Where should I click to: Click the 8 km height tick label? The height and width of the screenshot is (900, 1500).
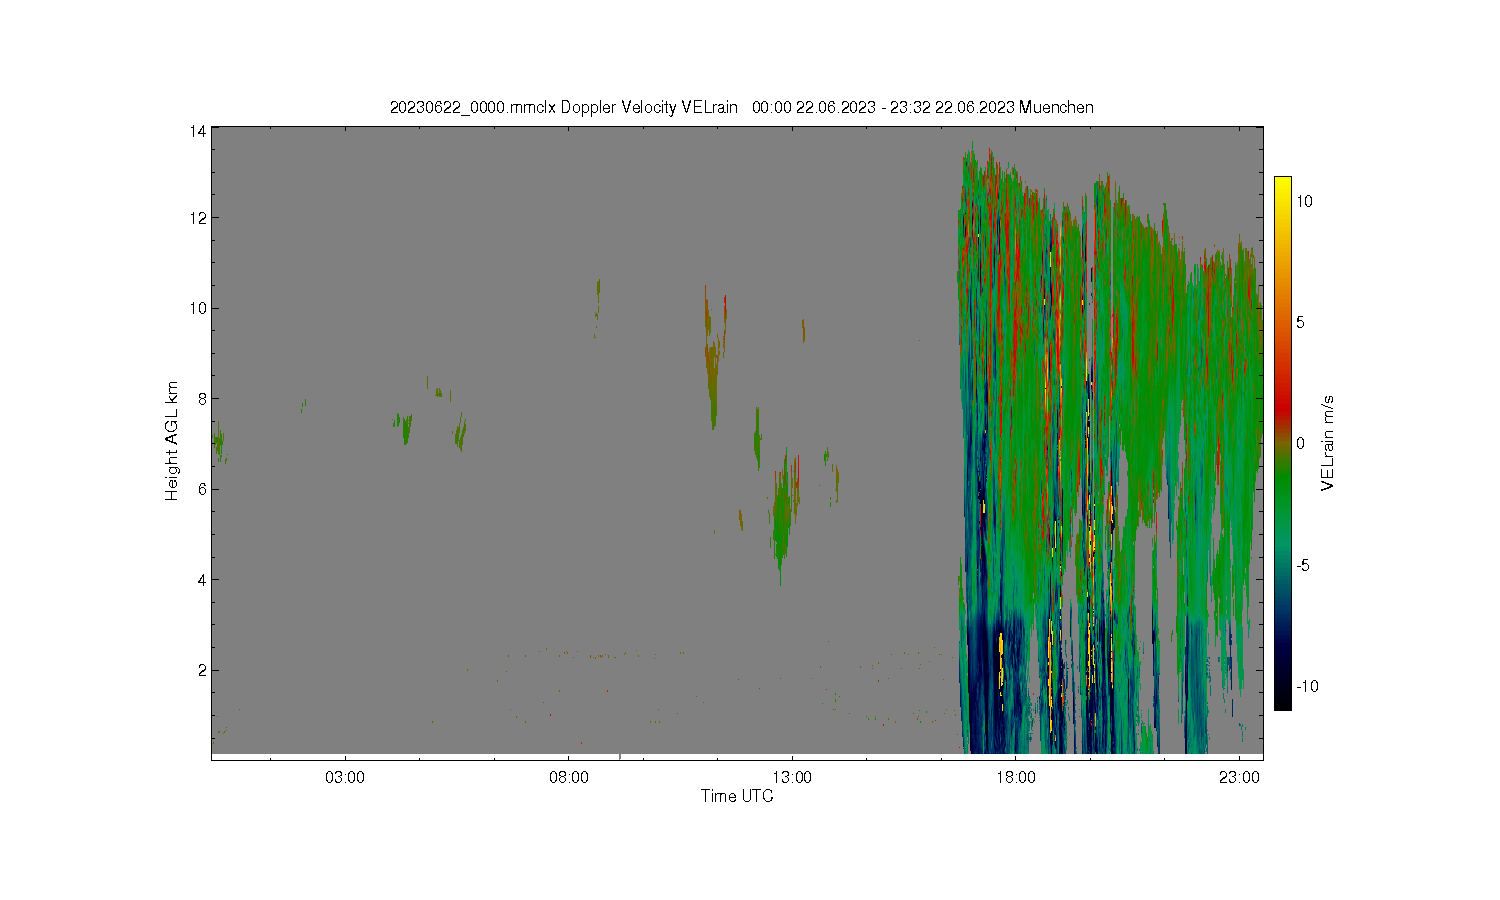[202, 398]
